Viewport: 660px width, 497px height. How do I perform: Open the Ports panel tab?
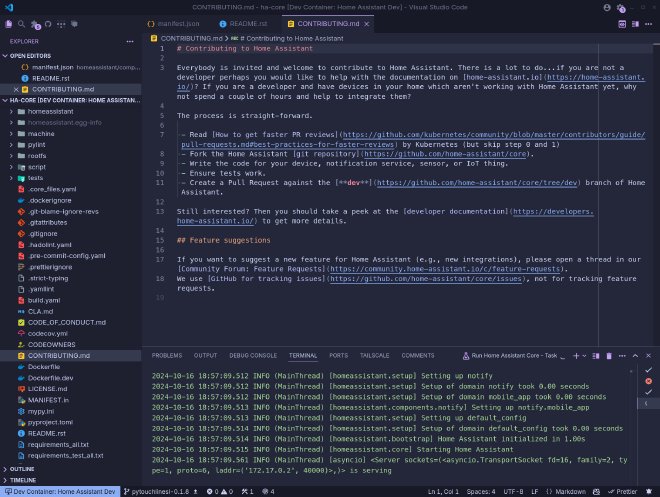tap(338, 356)
